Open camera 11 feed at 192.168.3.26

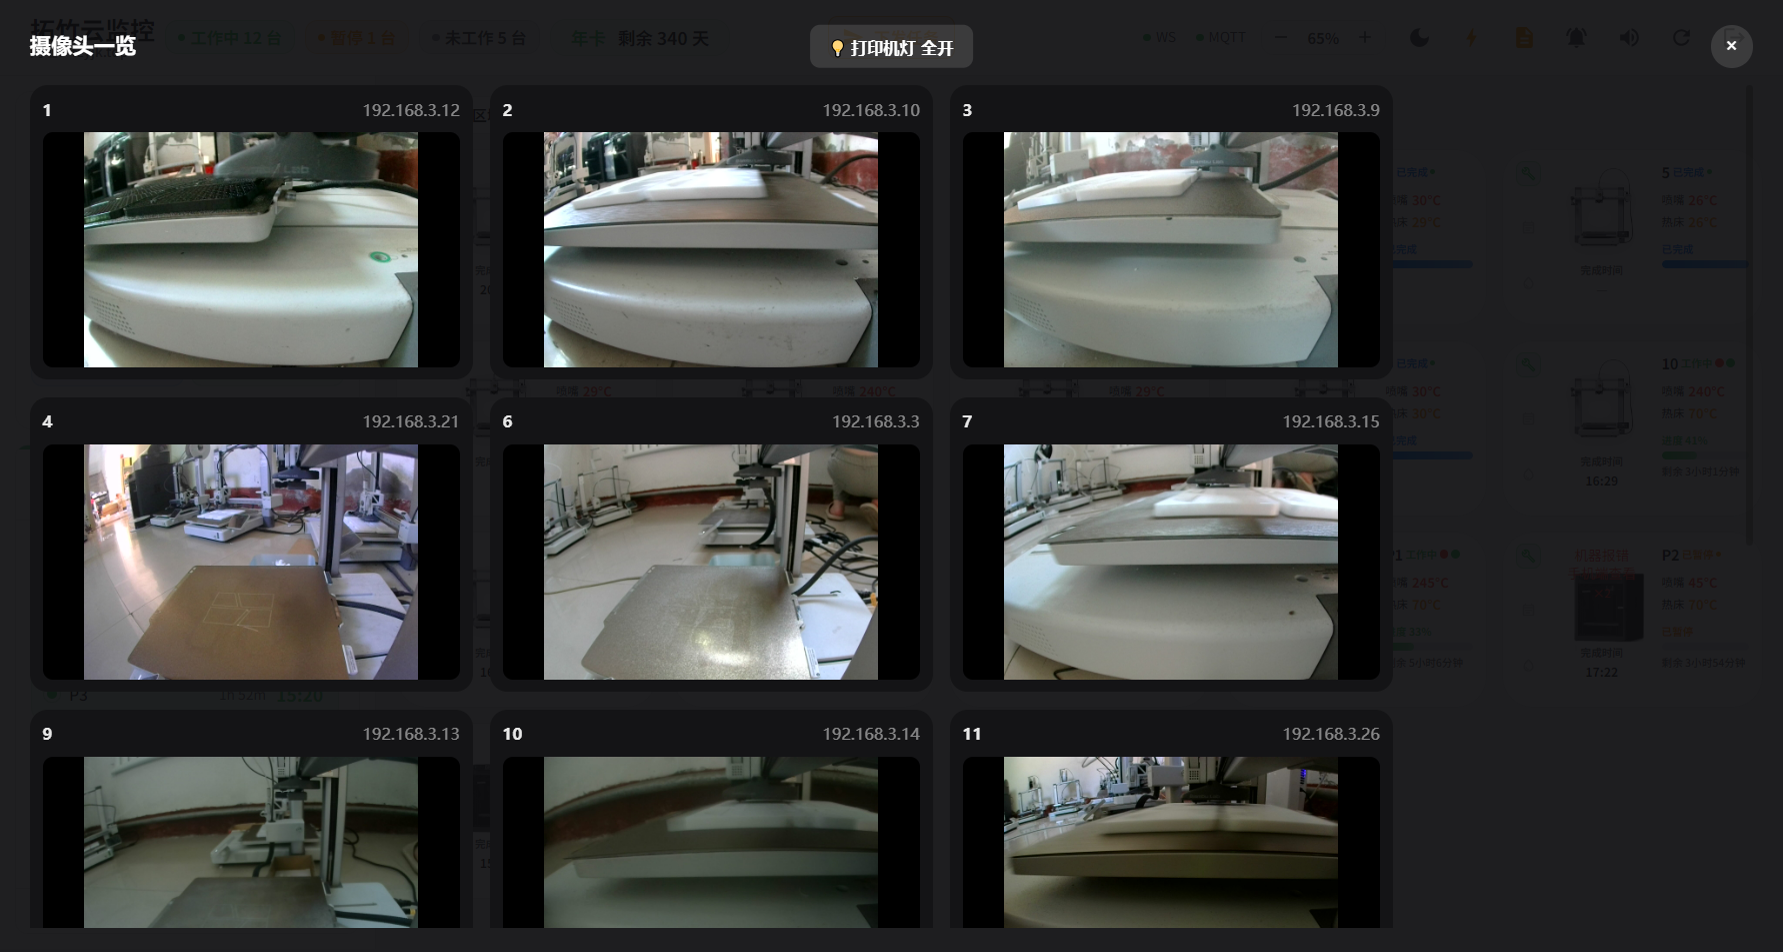(x=1171, y=842)
